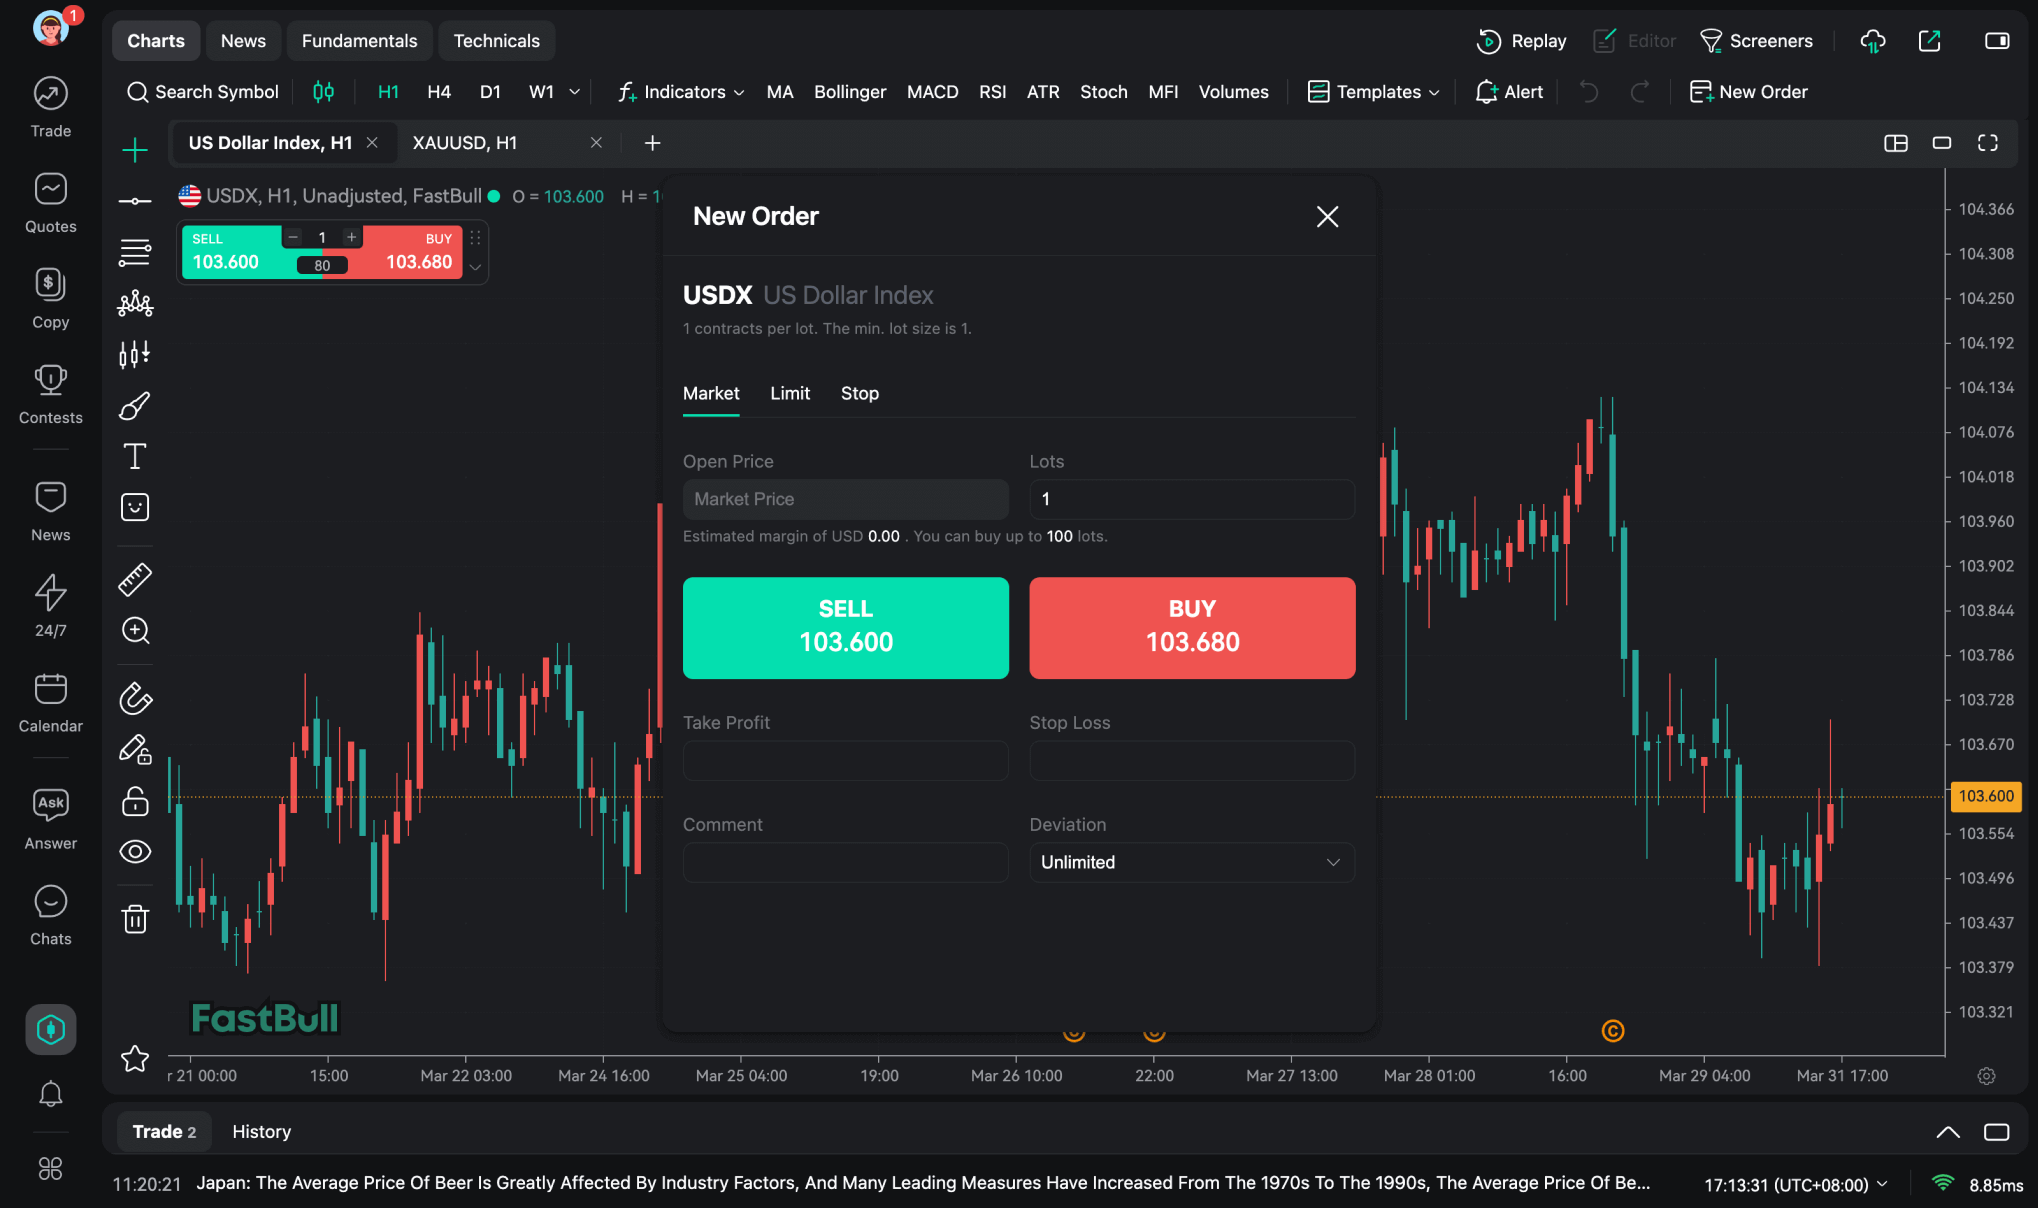Click the trash delete drawings icon
The image size is (2038, 1208).
pyautogui.click(x=135, y=919)
